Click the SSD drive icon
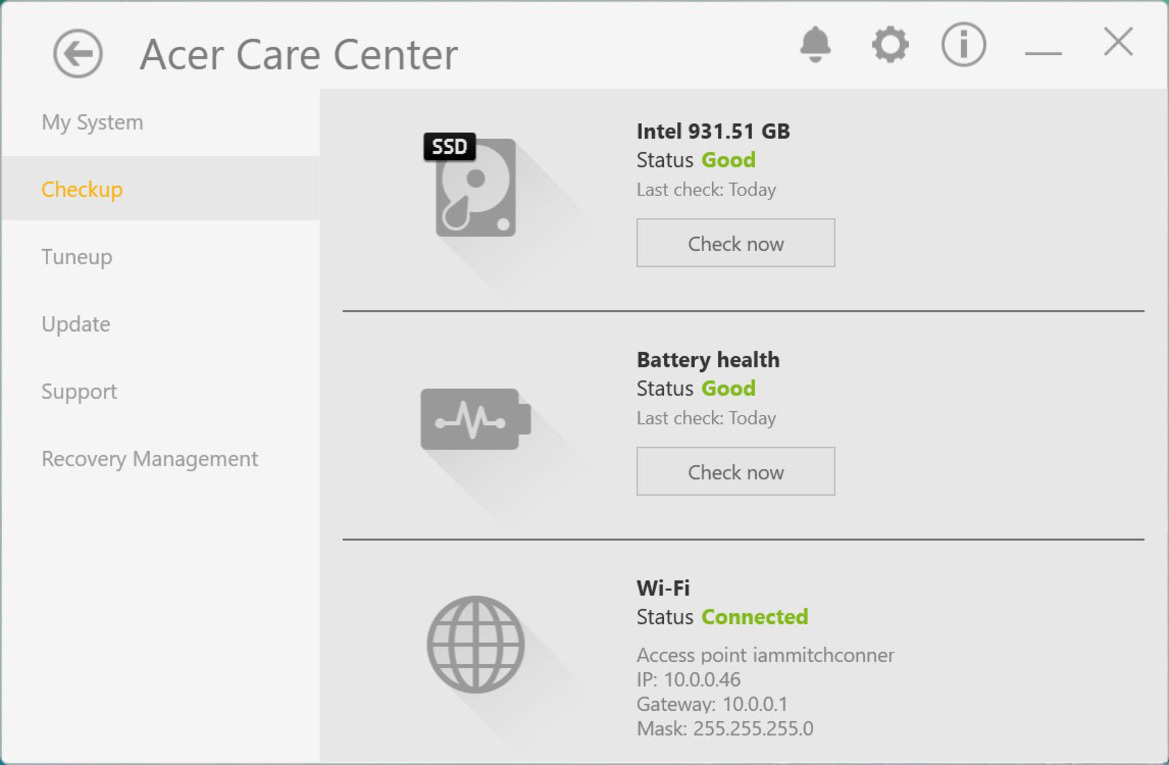This screenshot has width=1169, height=765. tap(470, 185)
